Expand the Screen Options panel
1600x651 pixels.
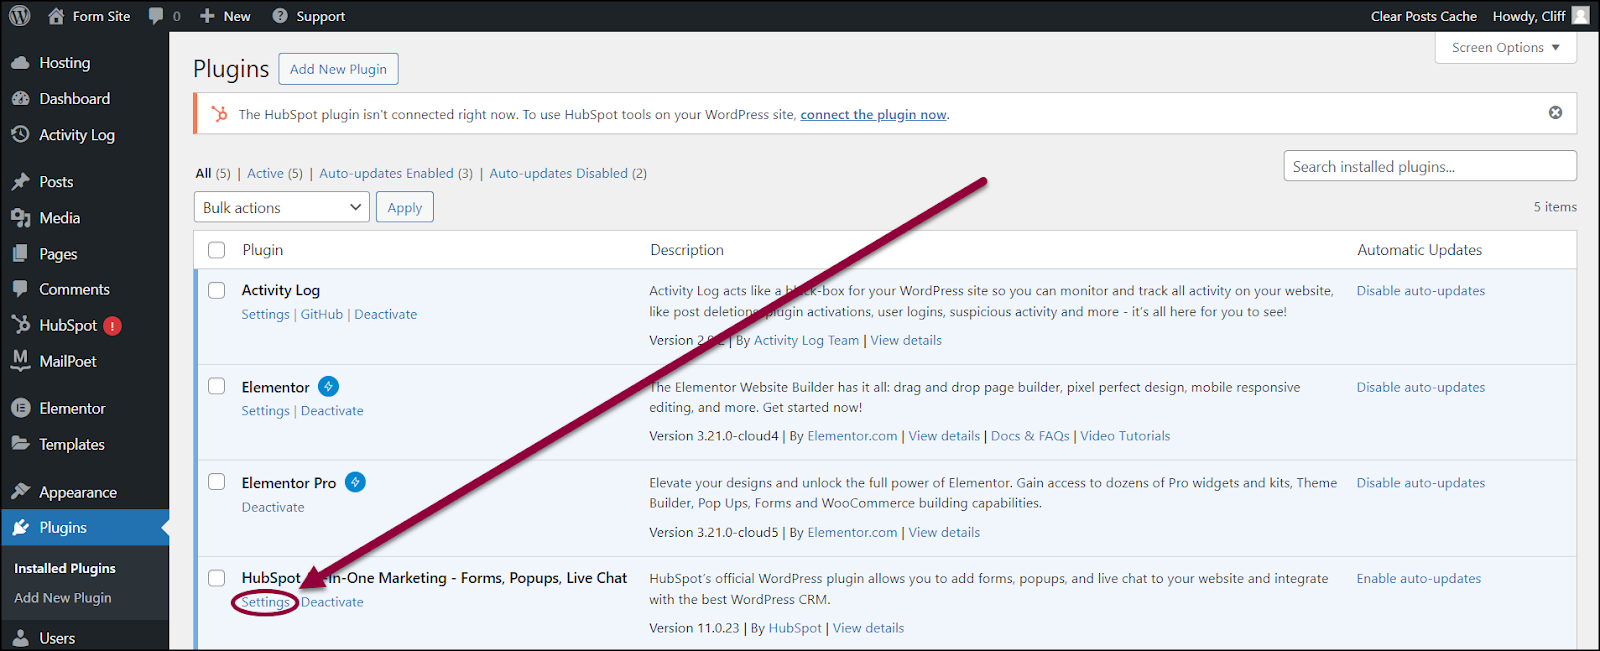[x=1506, y=47]
